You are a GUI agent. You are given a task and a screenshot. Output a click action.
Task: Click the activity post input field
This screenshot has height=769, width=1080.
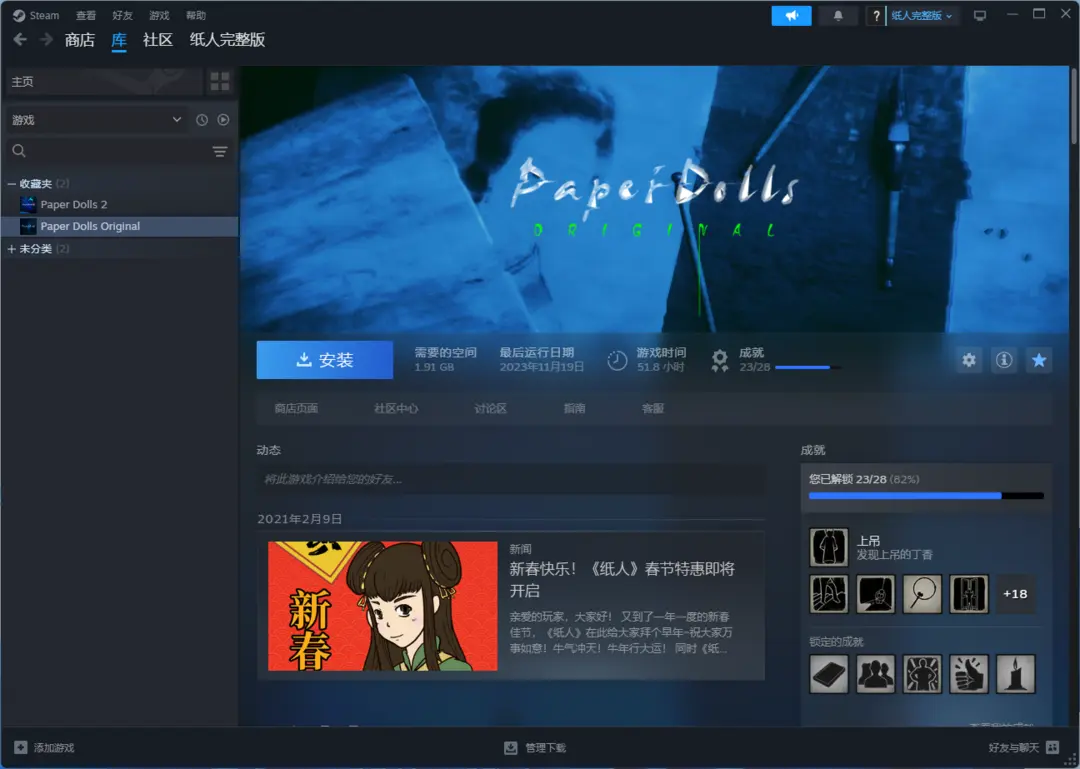(510, 479)
